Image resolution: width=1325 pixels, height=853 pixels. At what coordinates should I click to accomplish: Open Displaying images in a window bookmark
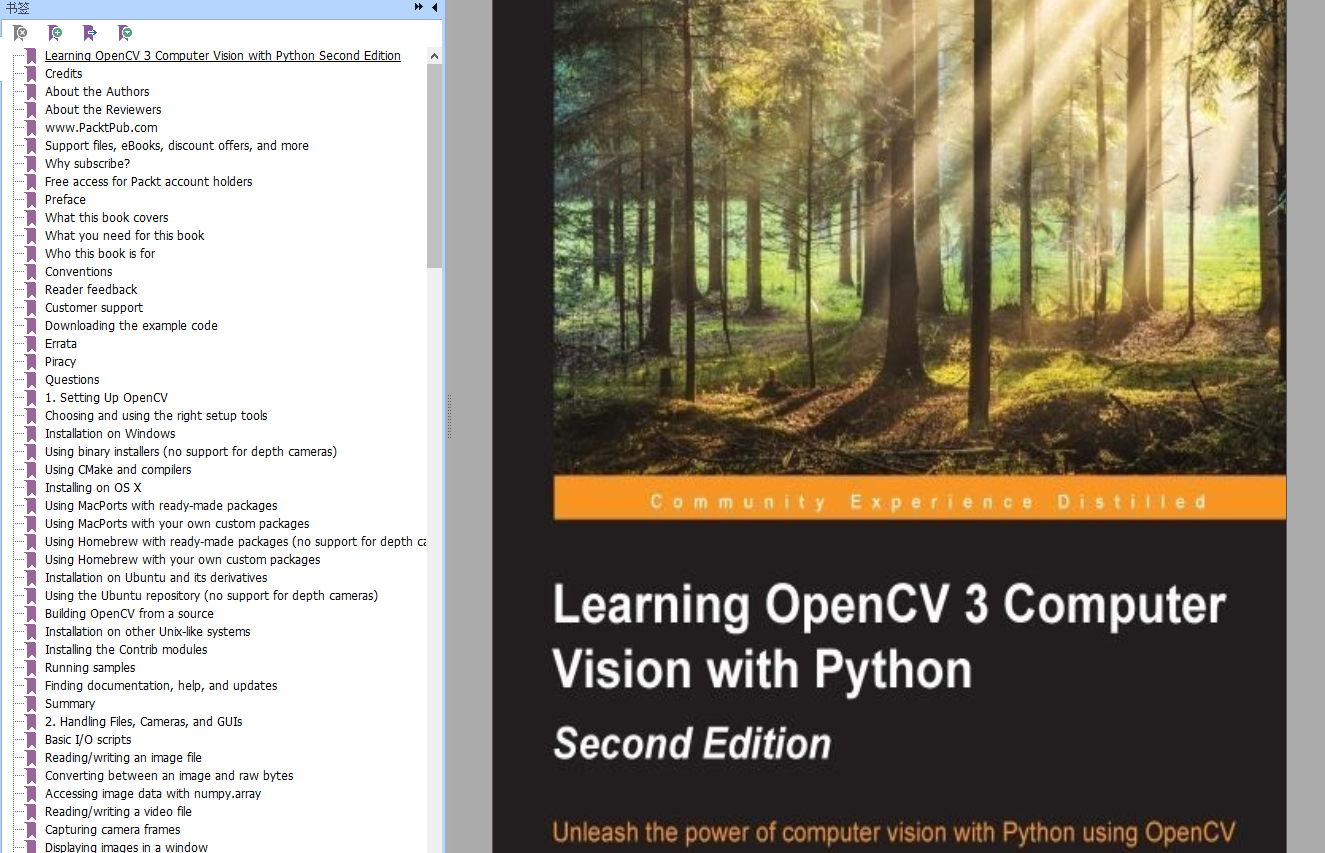(126, 847)
